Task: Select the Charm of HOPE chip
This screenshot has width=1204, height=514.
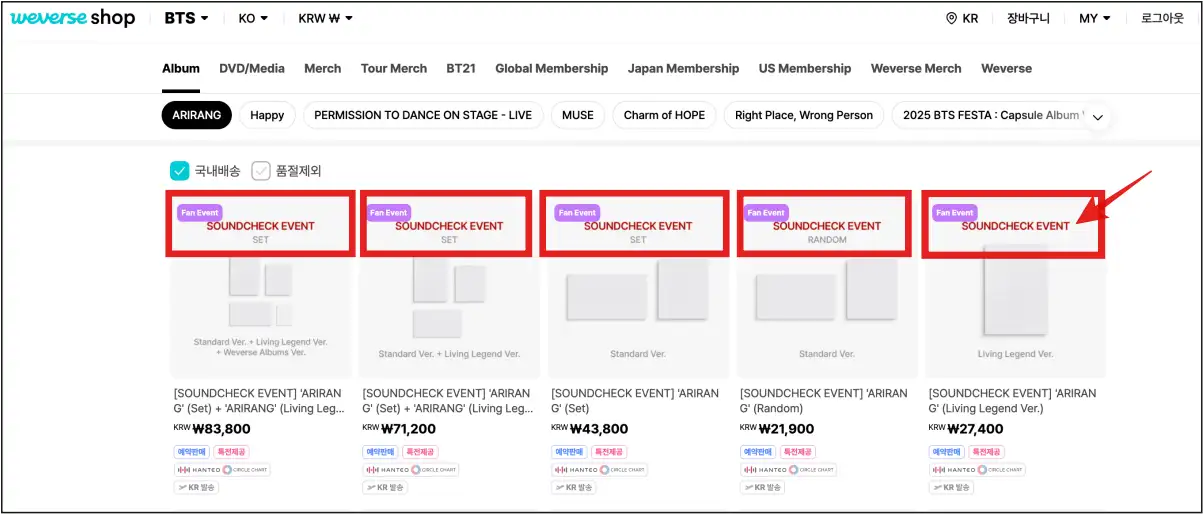Action: pos(664,115)
